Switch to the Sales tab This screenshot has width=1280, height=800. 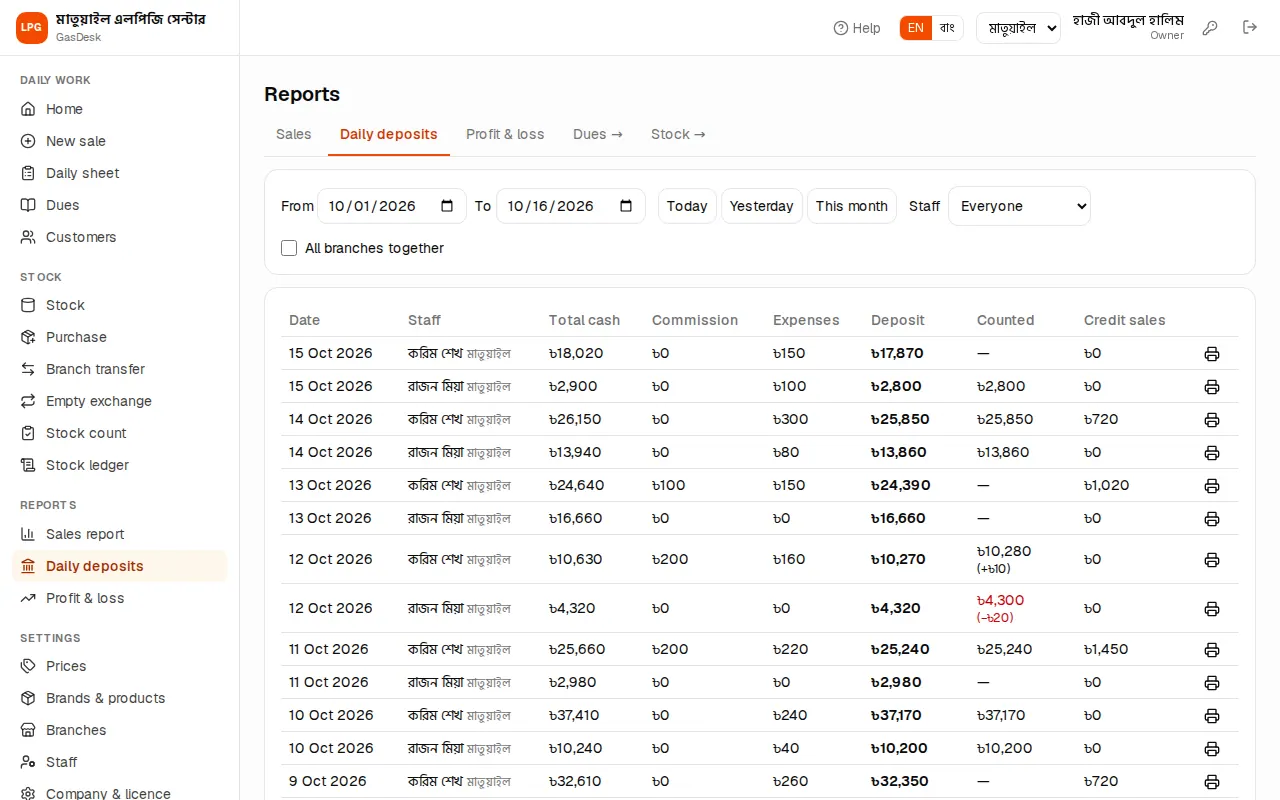pyautogui.click(x=294, y=134)
